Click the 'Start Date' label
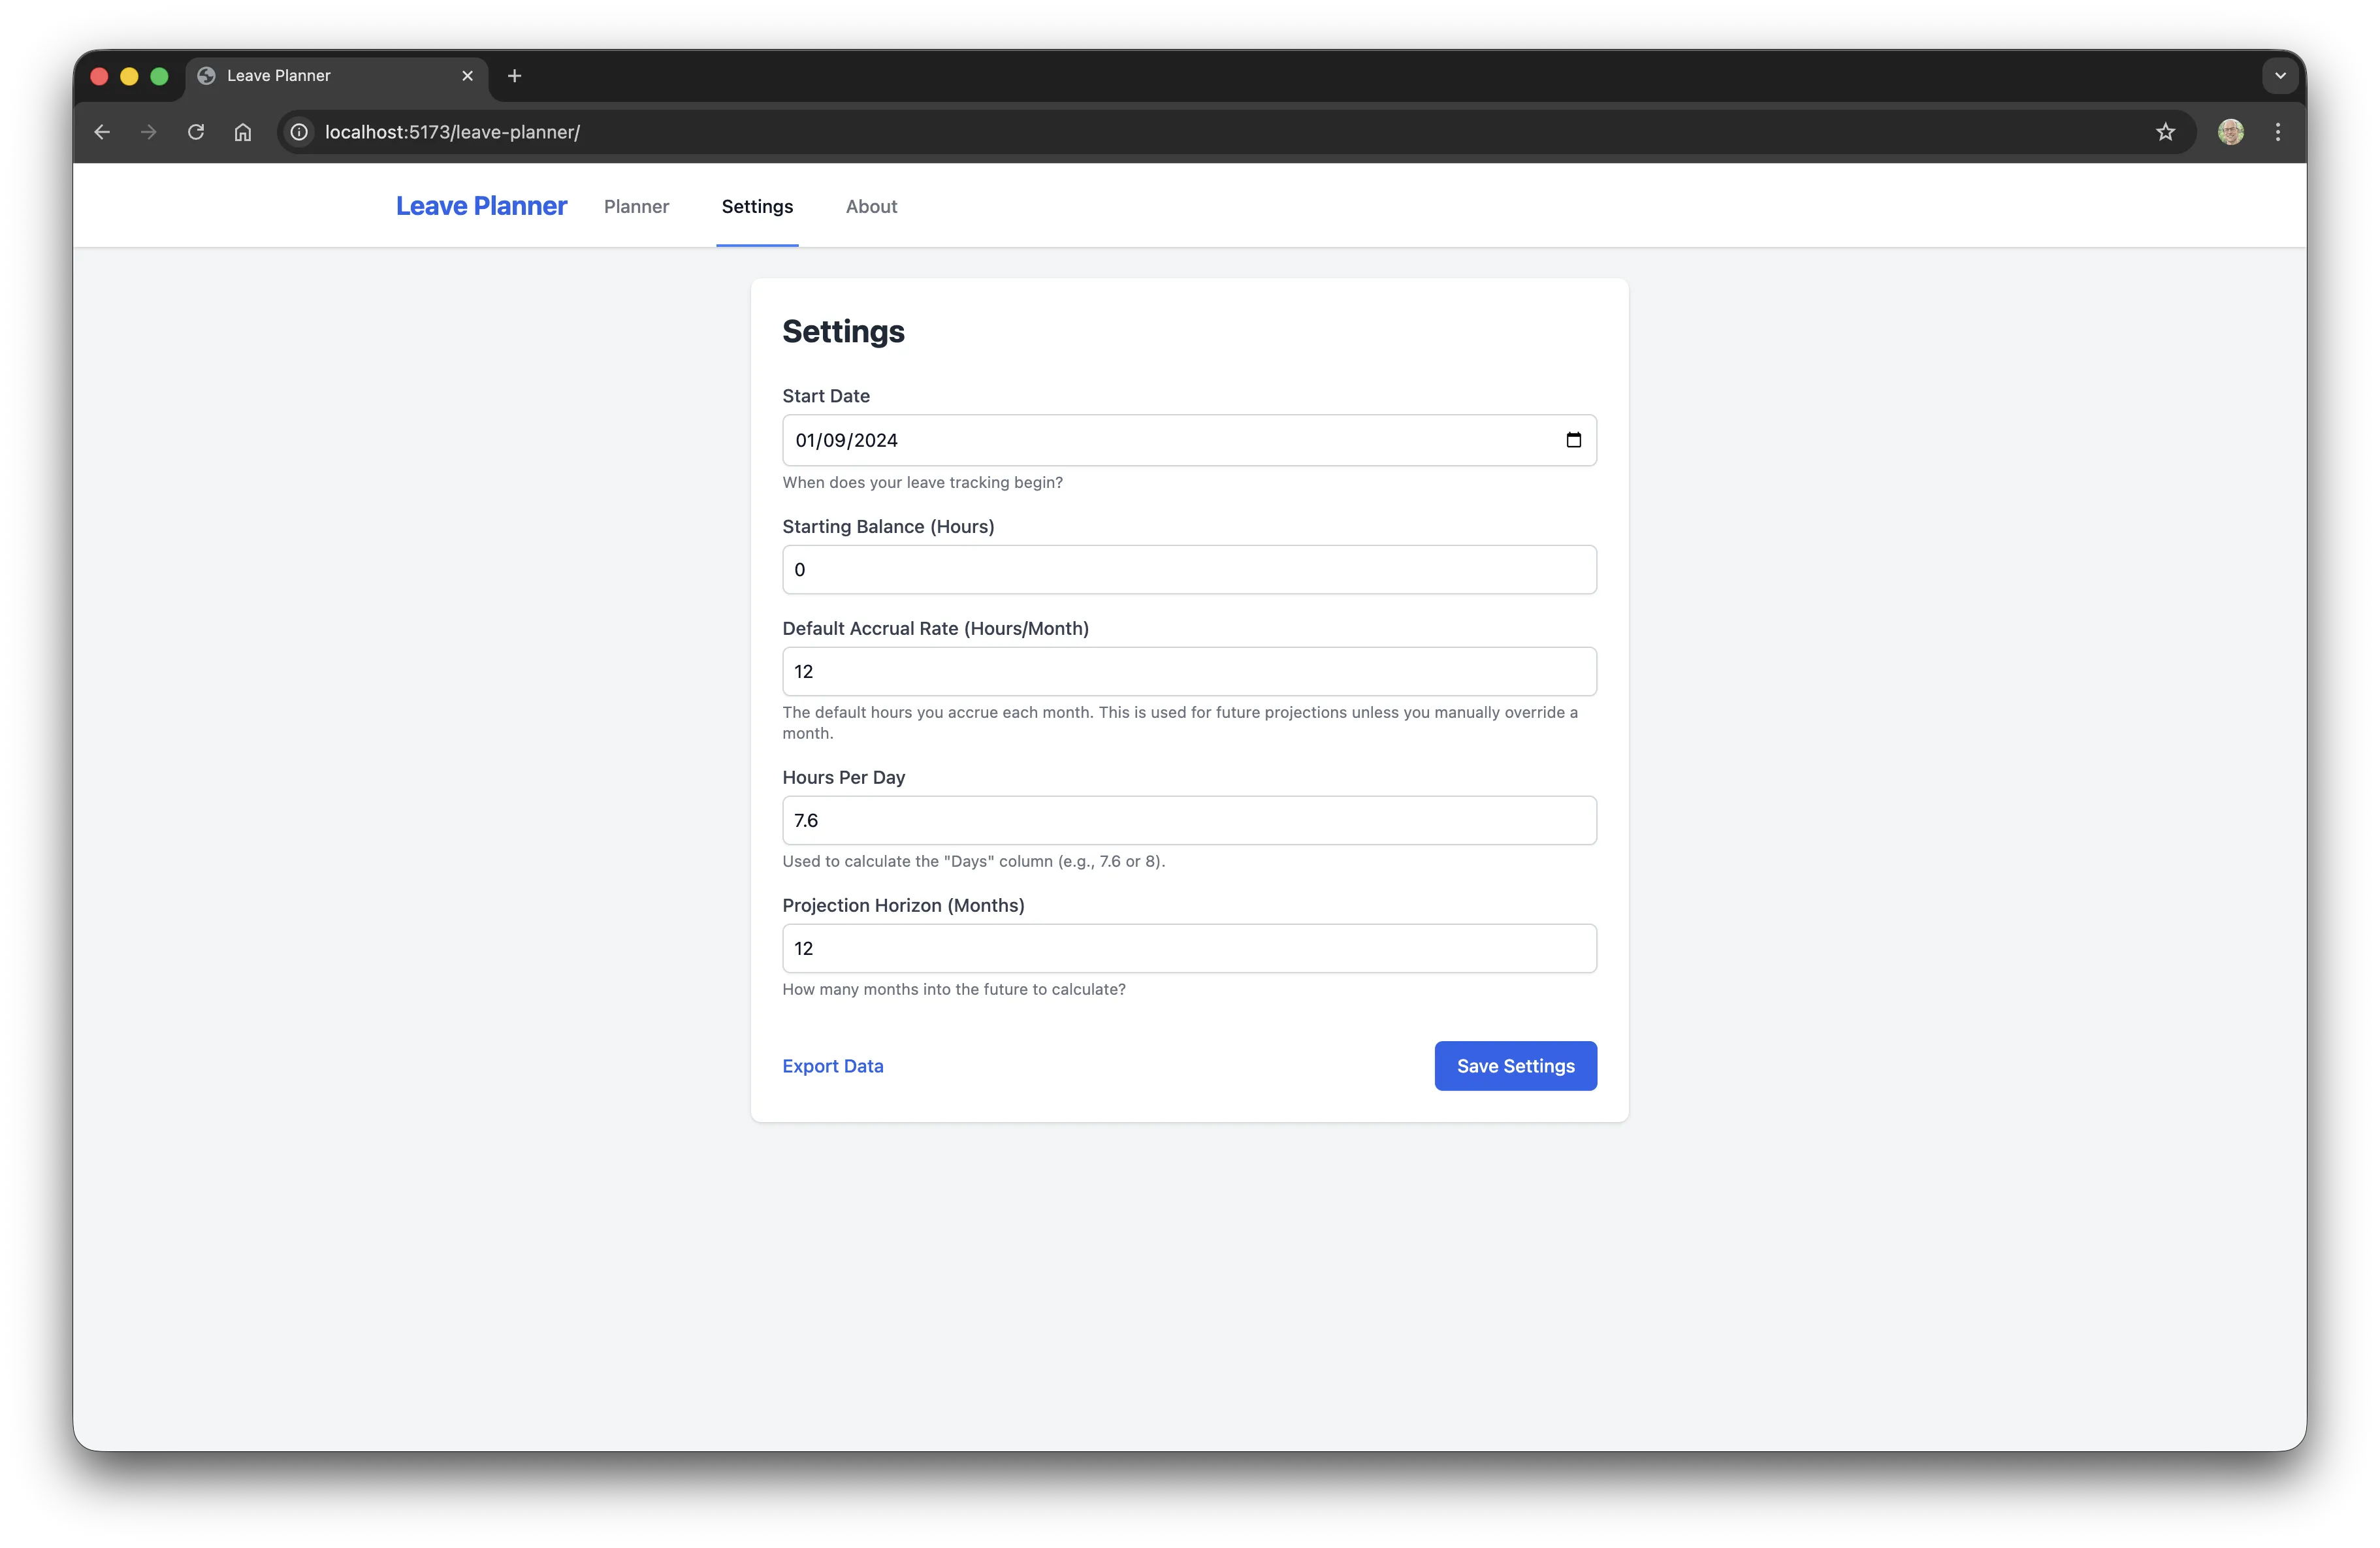This screenshot has width=2380, height=1548. click(825, 396)
